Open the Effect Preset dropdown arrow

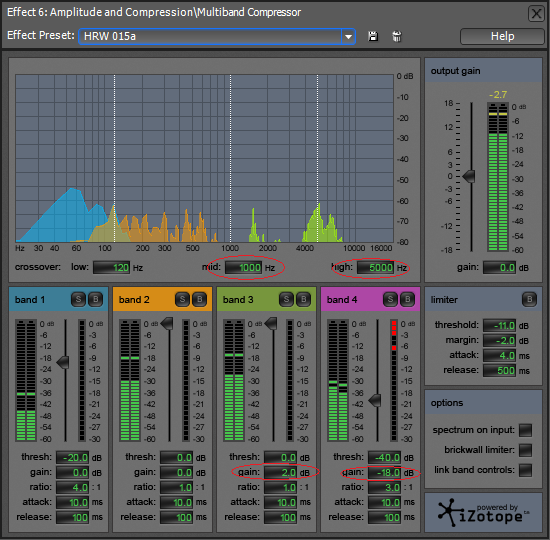pyautogui.click(x=348, y=36)
